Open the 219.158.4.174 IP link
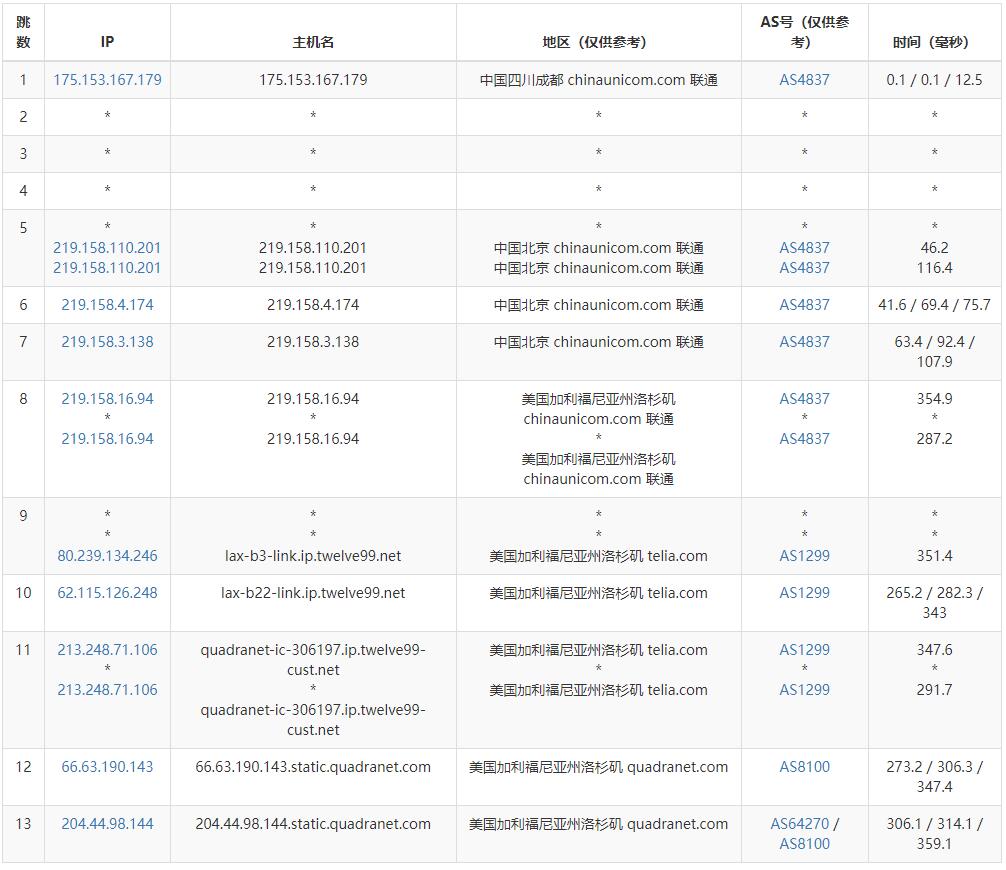Image resolution: width=1006 pixels, height=870 pixels. 107,305
